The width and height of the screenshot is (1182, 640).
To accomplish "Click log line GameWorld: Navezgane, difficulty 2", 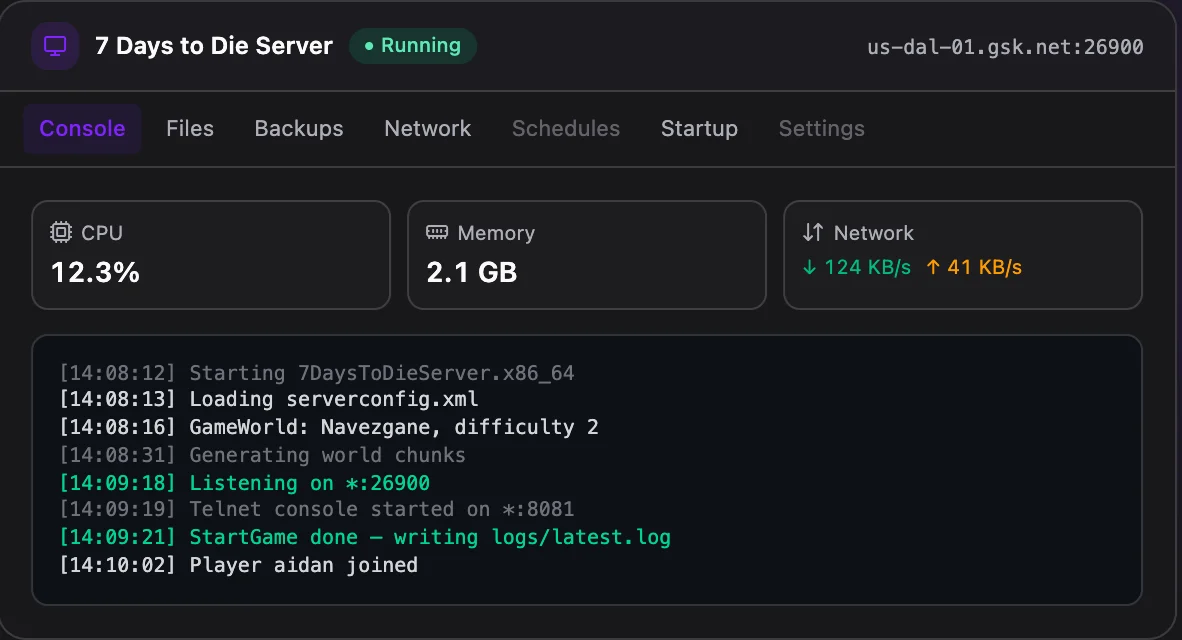I will point(329,427).
